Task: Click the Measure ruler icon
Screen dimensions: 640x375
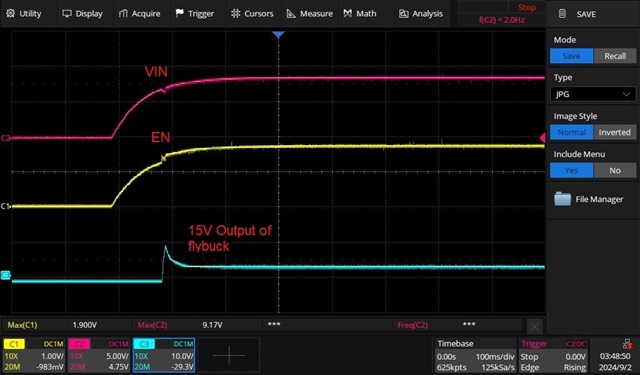Action: [291, 13]
